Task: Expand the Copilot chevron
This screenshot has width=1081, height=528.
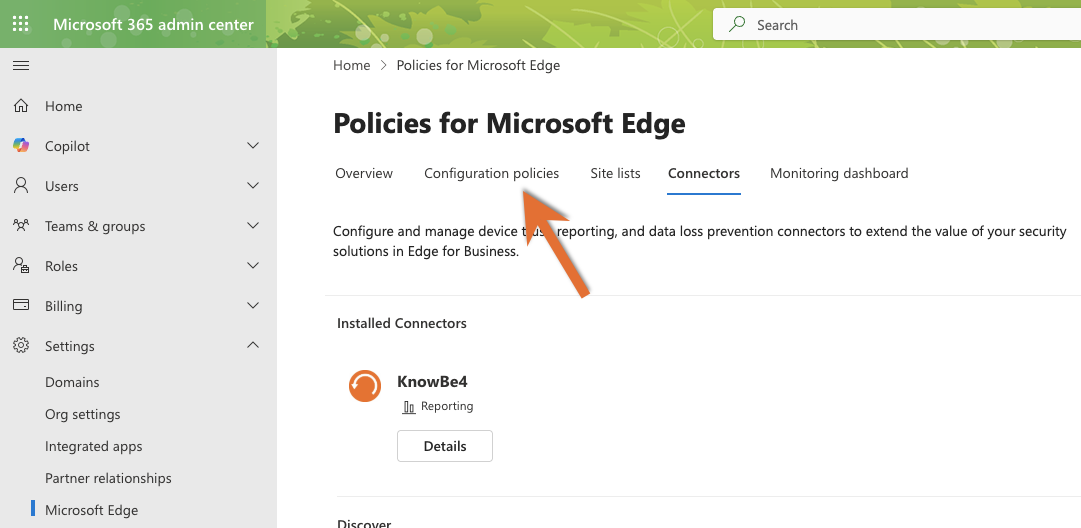Action: click(253, 146)
